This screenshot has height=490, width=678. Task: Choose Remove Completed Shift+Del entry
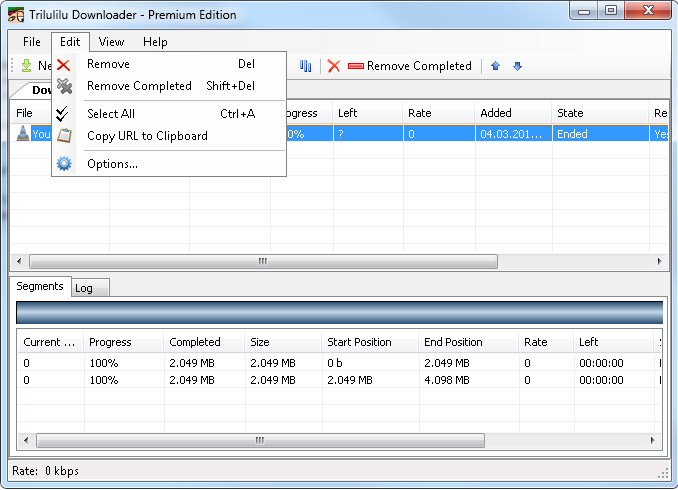pyautogui.click(x=169, y=86)
